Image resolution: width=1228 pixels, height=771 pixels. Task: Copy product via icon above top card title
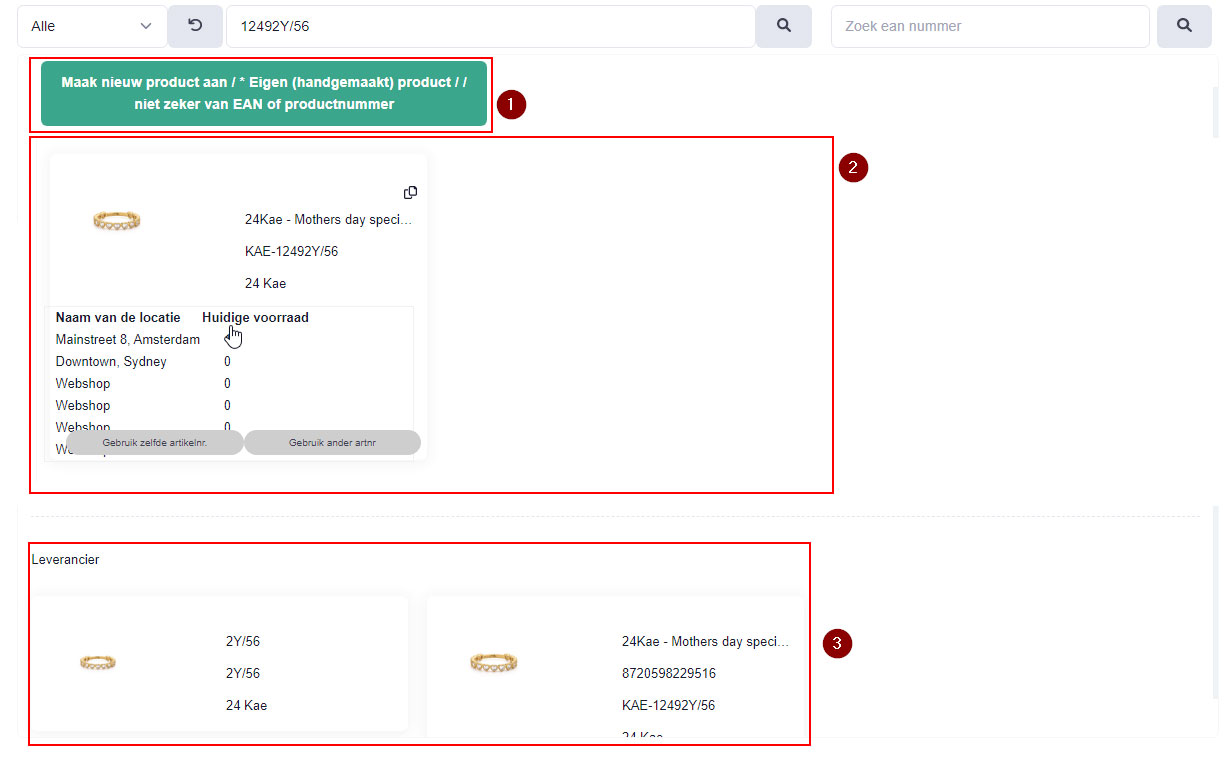point(410,192)
